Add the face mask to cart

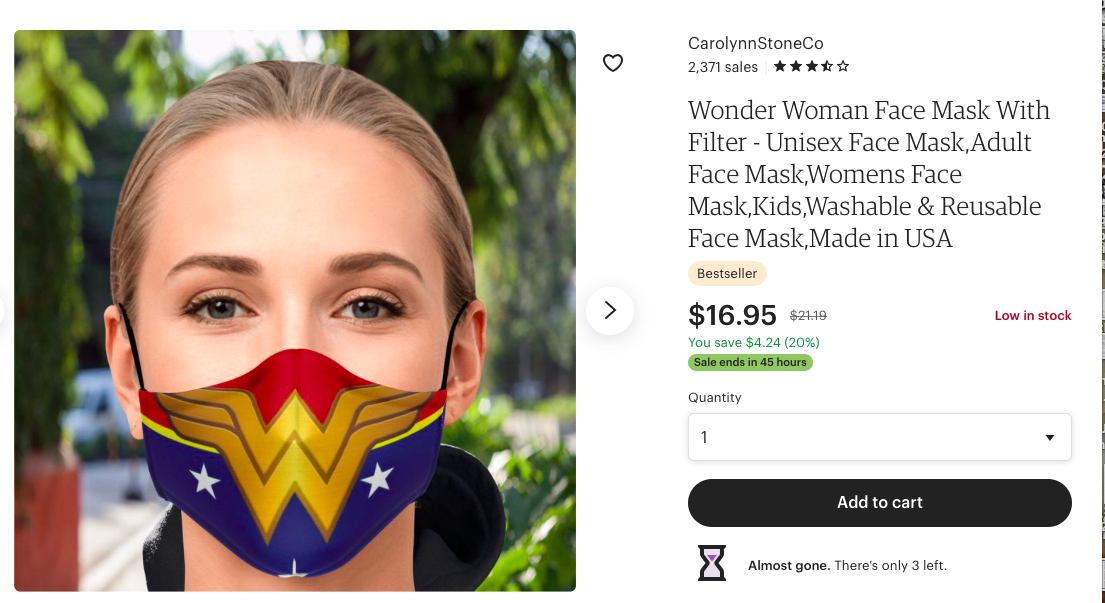[879, 502]
